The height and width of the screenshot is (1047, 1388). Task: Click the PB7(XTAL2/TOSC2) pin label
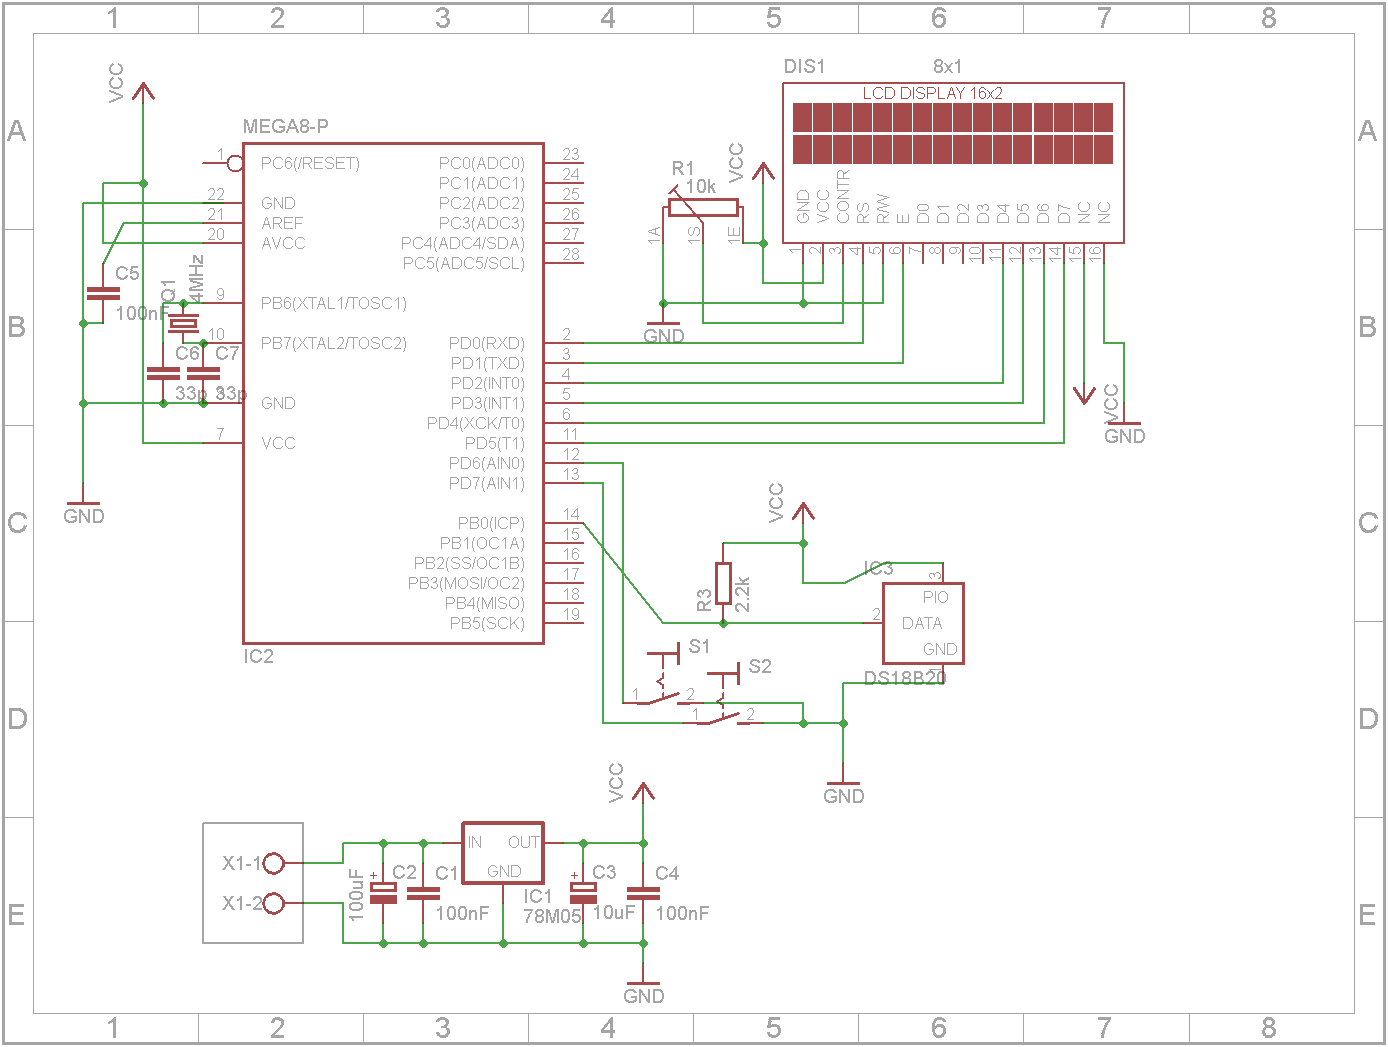[334, 343]
